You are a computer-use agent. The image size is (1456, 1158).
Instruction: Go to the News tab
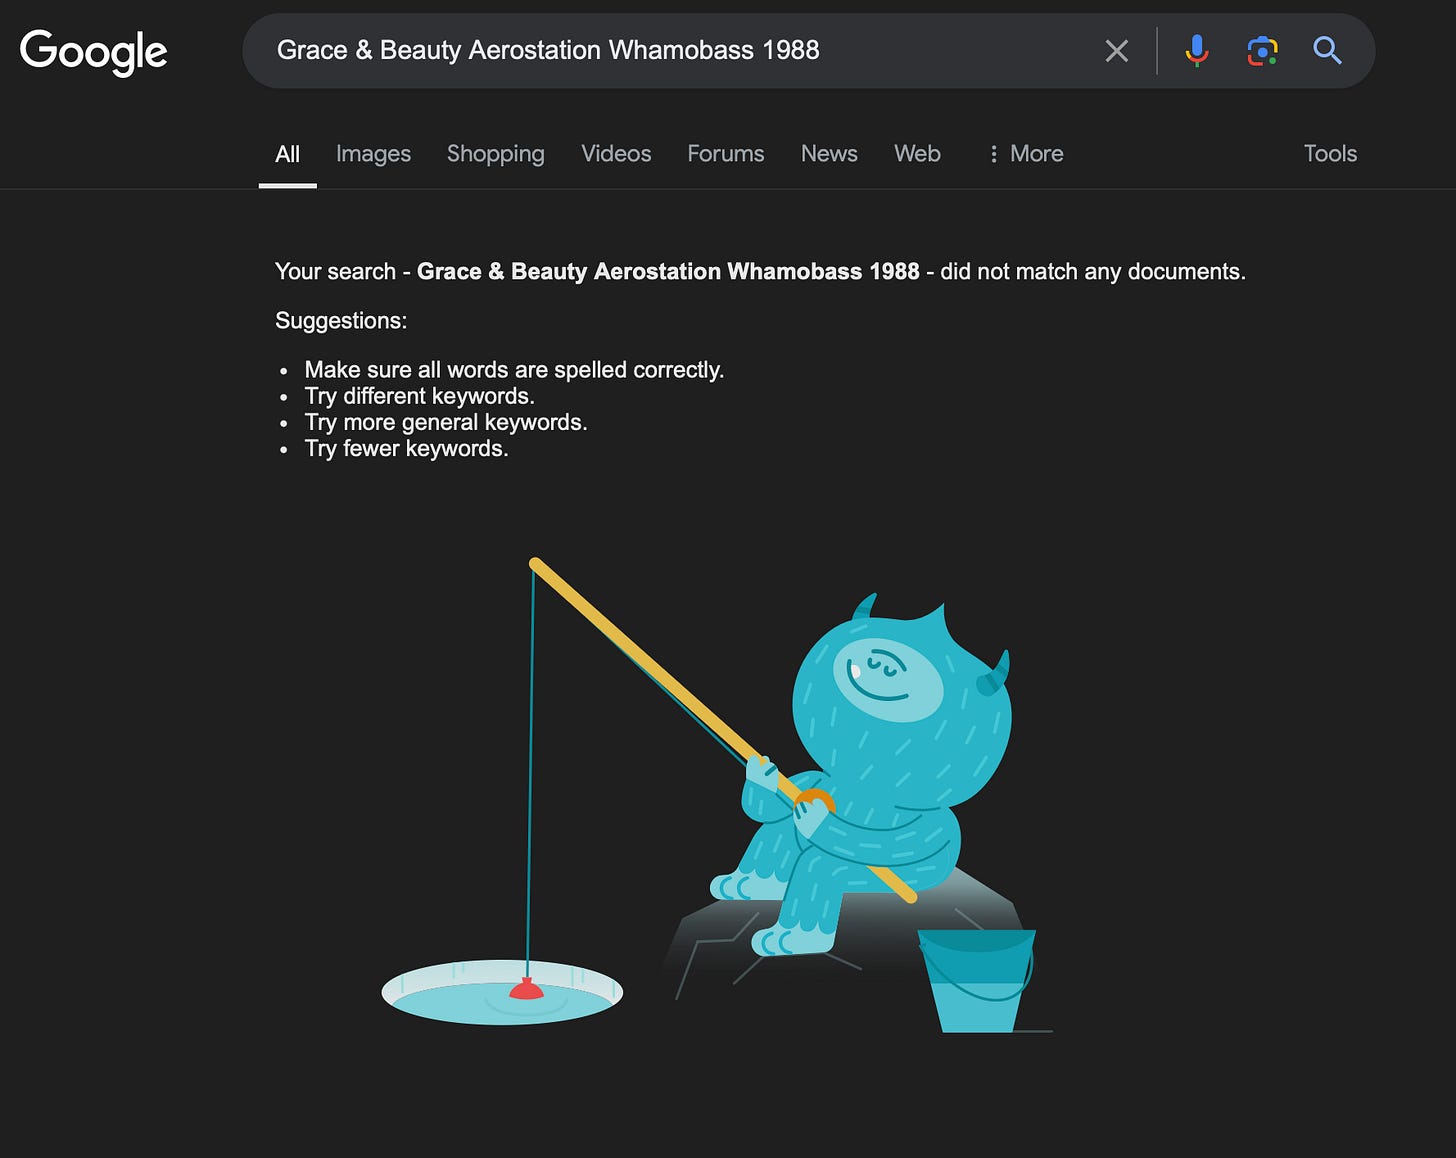tap(829, 154)
